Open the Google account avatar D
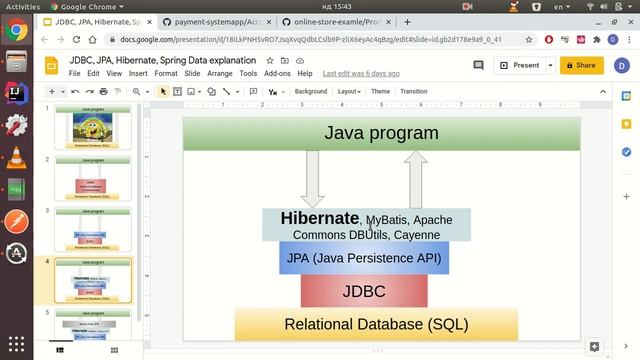 [x=622, y=65]
